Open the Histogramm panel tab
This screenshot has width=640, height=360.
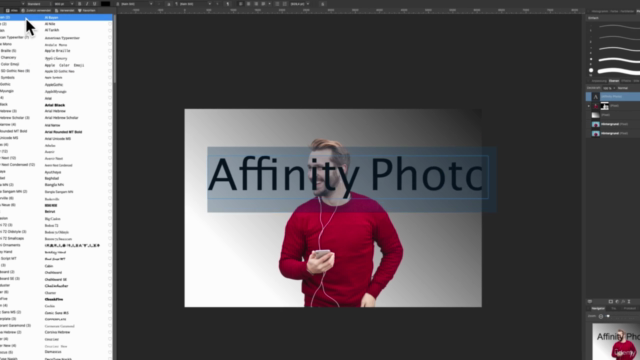coord(599,11)
